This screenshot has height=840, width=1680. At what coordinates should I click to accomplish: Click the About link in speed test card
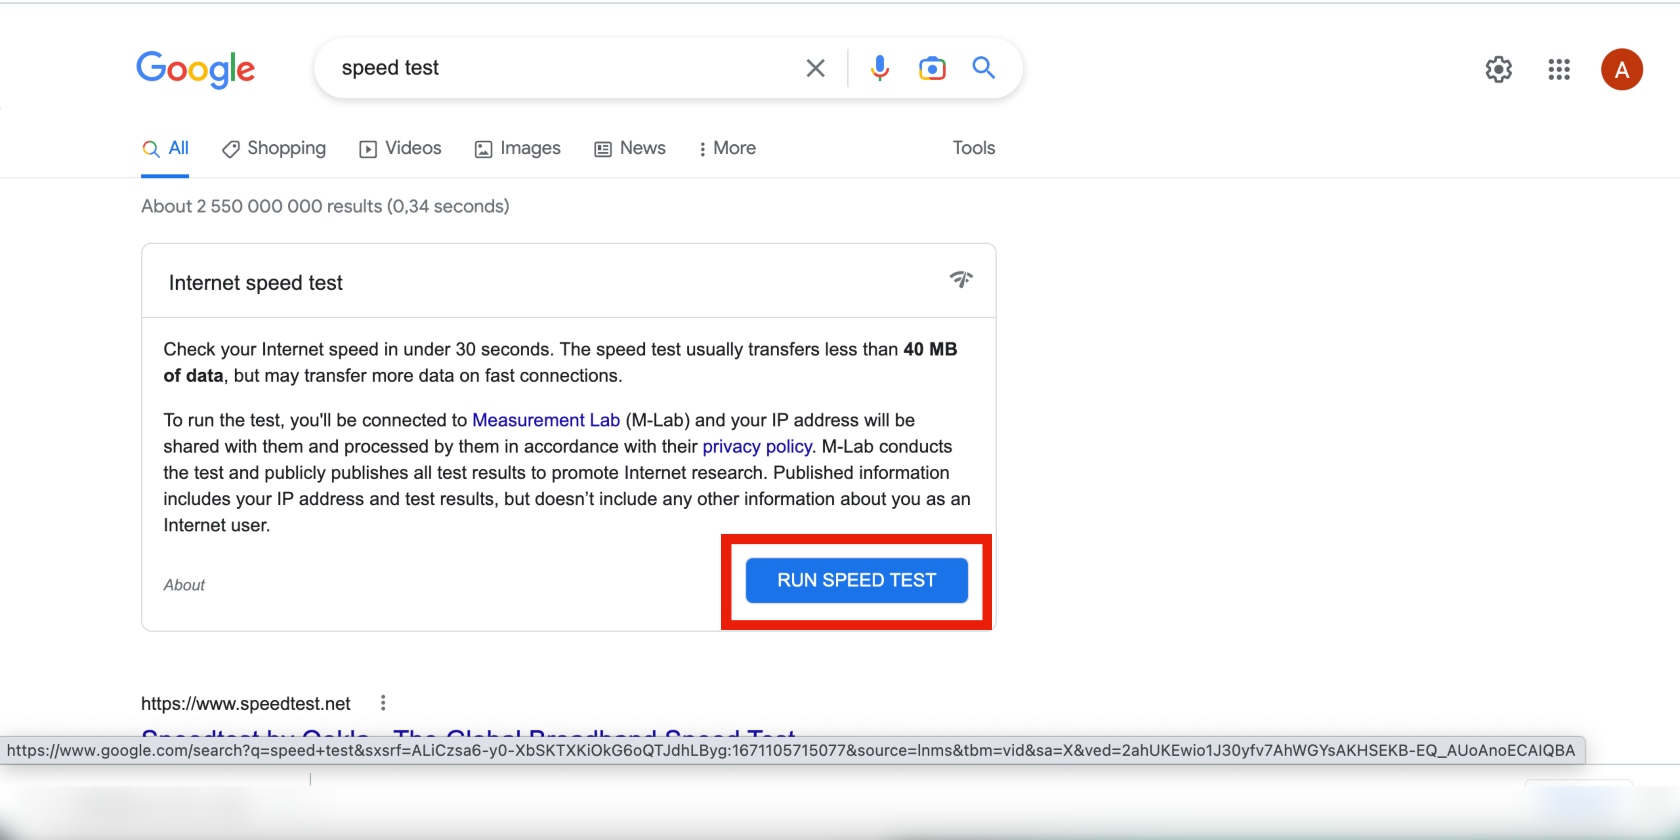point(184,585)
